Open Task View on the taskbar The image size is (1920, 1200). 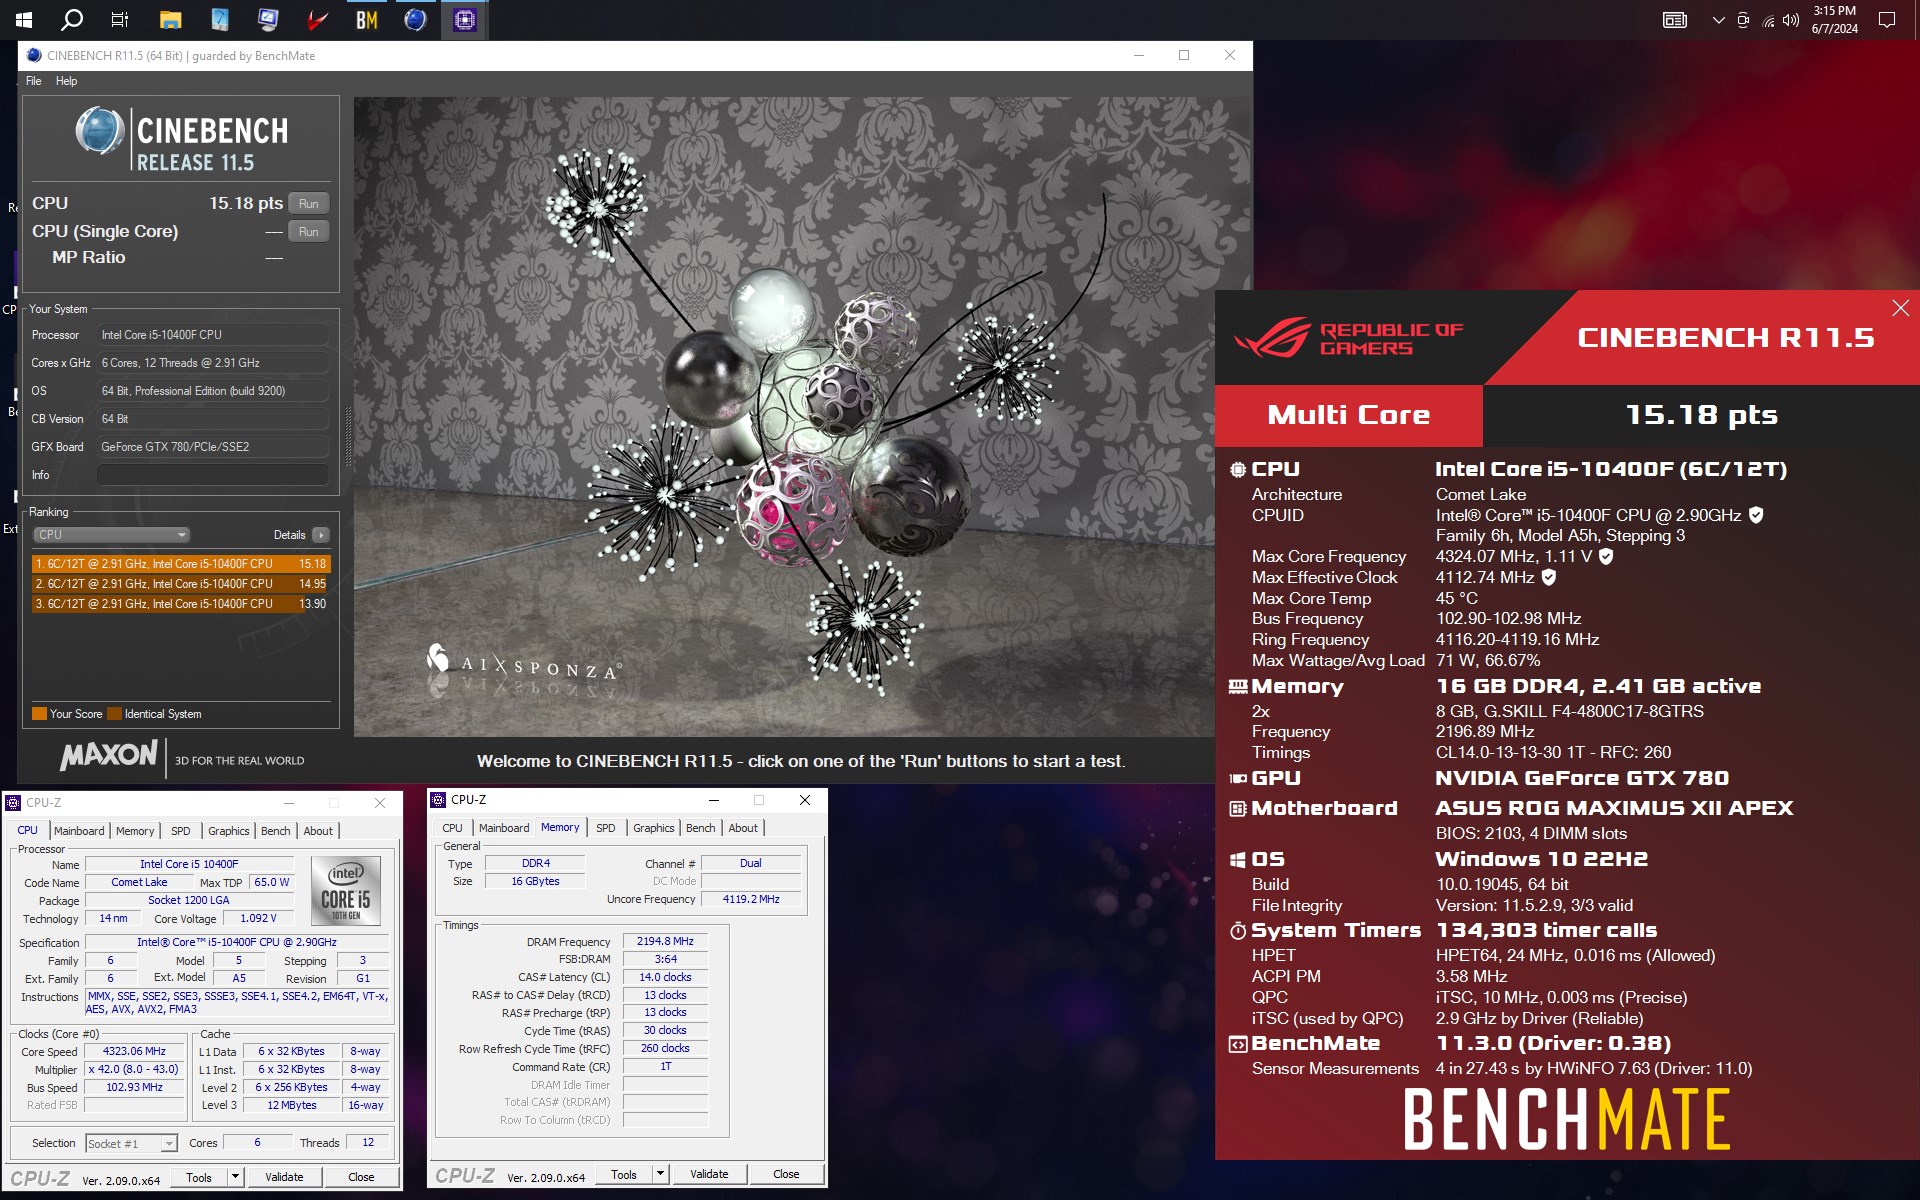(120, 19)
